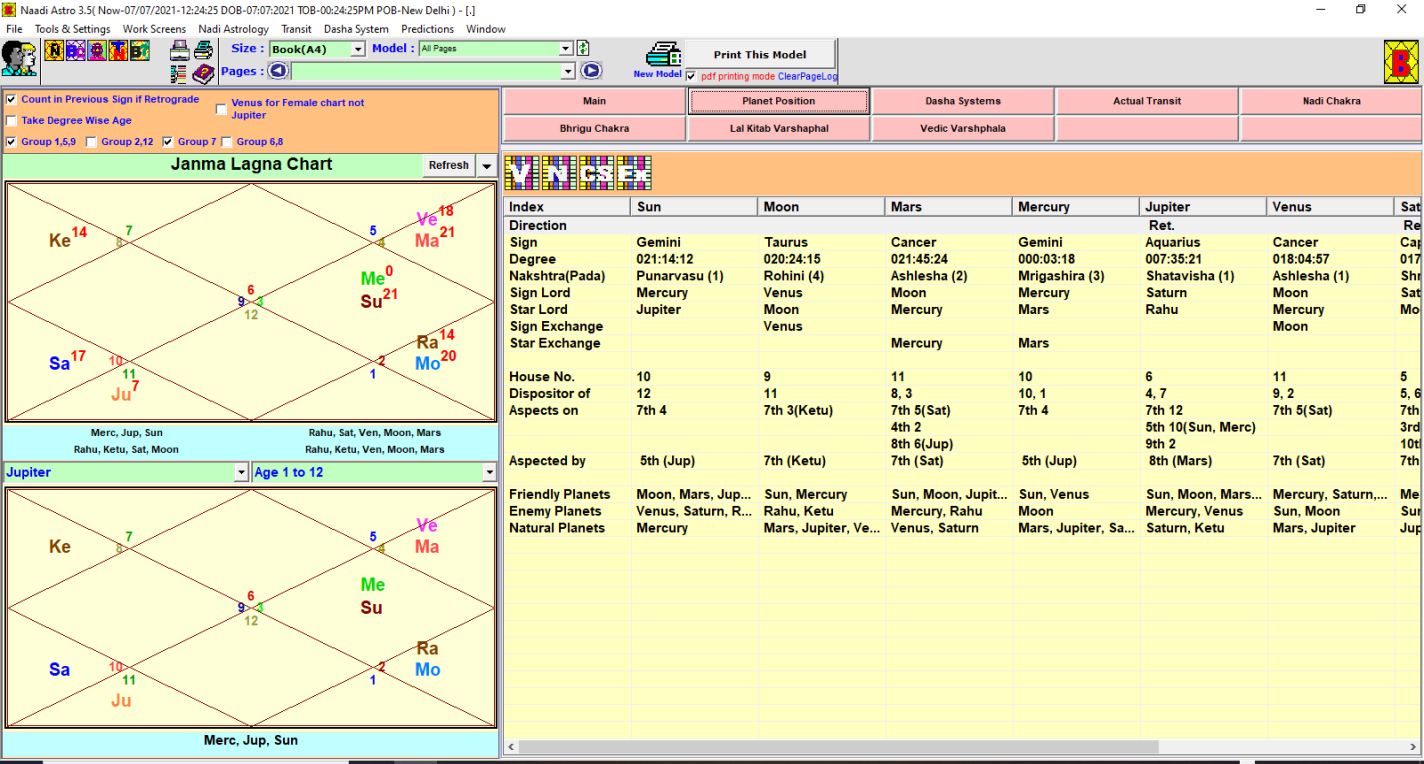Click the 'T' chart icon in toolbar
This screenshot has width=1424, height=764.
(118, 51)
